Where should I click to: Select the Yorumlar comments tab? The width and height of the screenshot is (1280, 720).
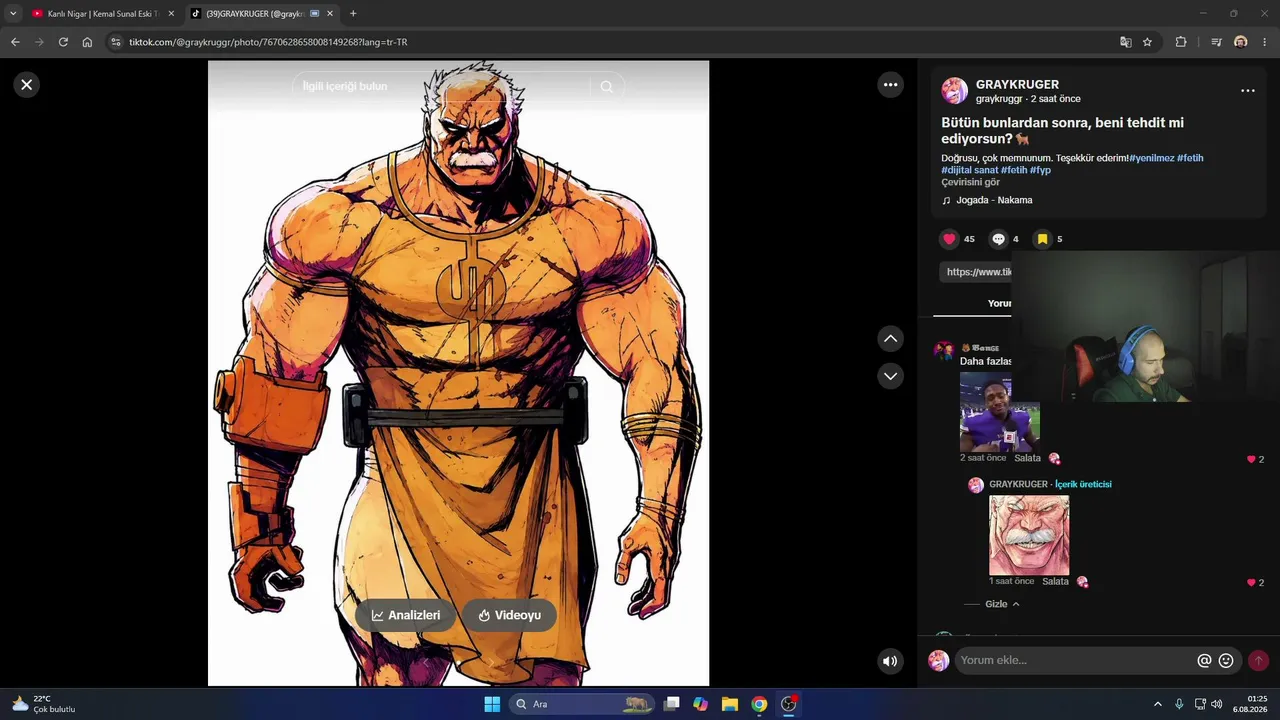pyautogui.click(x=999, y=303)
